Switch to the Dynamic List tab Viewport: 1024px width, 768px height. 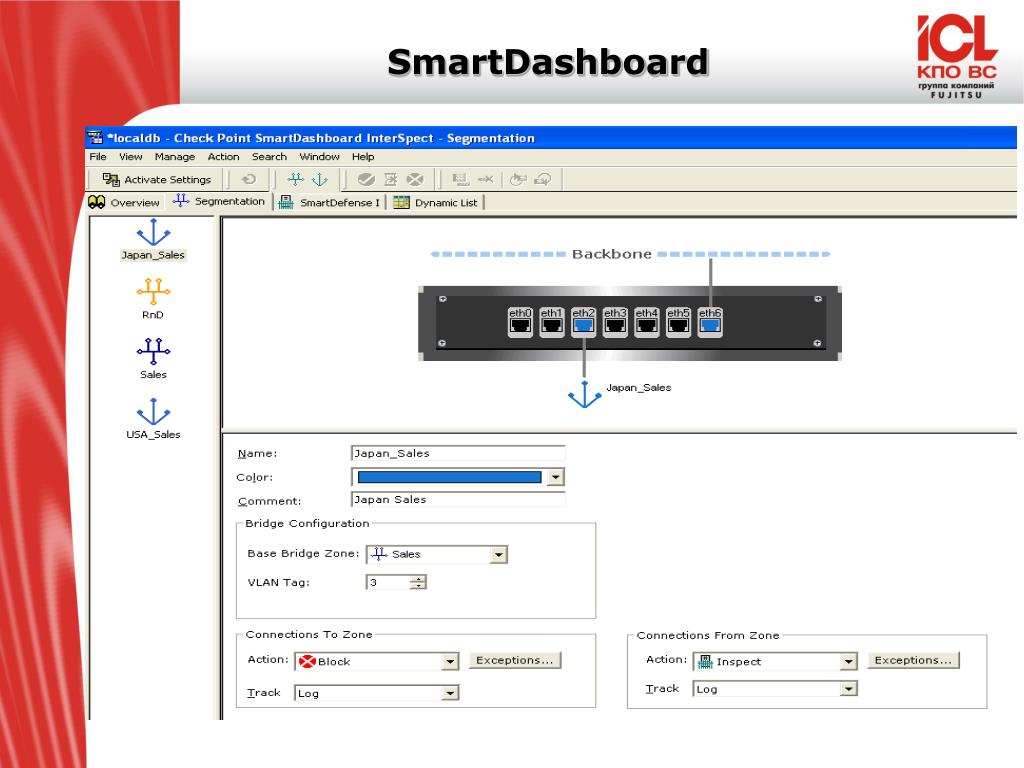pos(436,202)
